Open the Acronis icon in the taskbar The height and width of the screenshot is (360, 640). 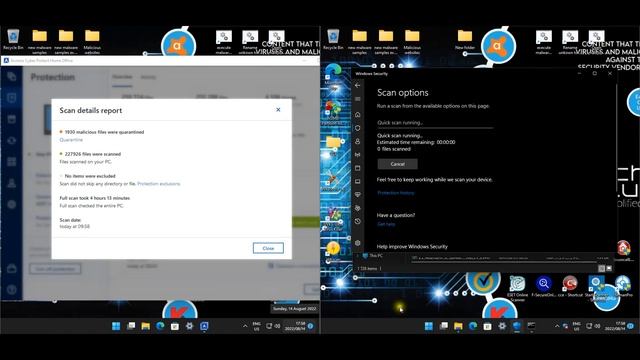coord(204,326)
